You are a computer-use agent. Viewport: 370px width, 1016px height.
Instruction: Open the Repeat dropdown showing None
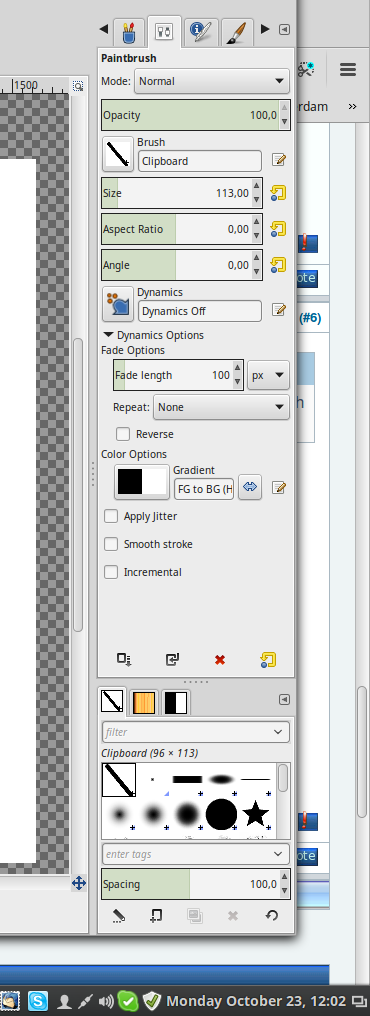(x=221, y=407)
